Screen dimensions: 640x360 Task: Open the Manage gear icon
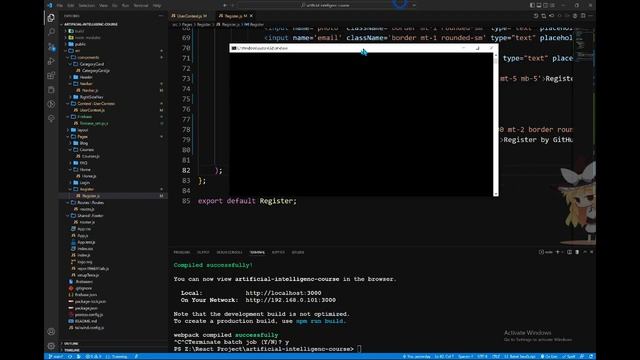point(51,346)
